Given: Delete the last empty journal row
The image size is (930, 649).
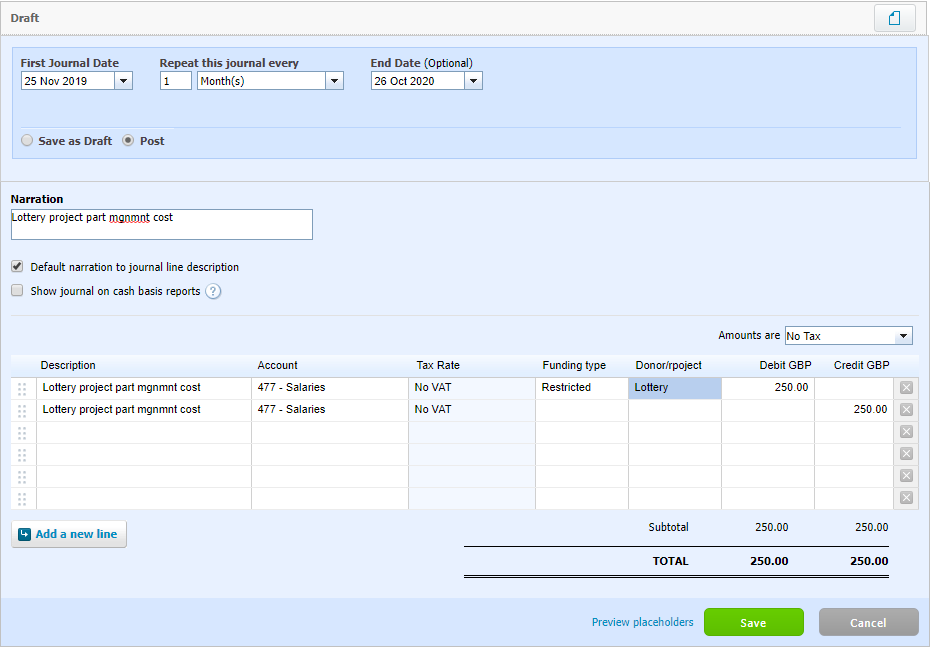Looking at the screenshot, I should point(906,497).
